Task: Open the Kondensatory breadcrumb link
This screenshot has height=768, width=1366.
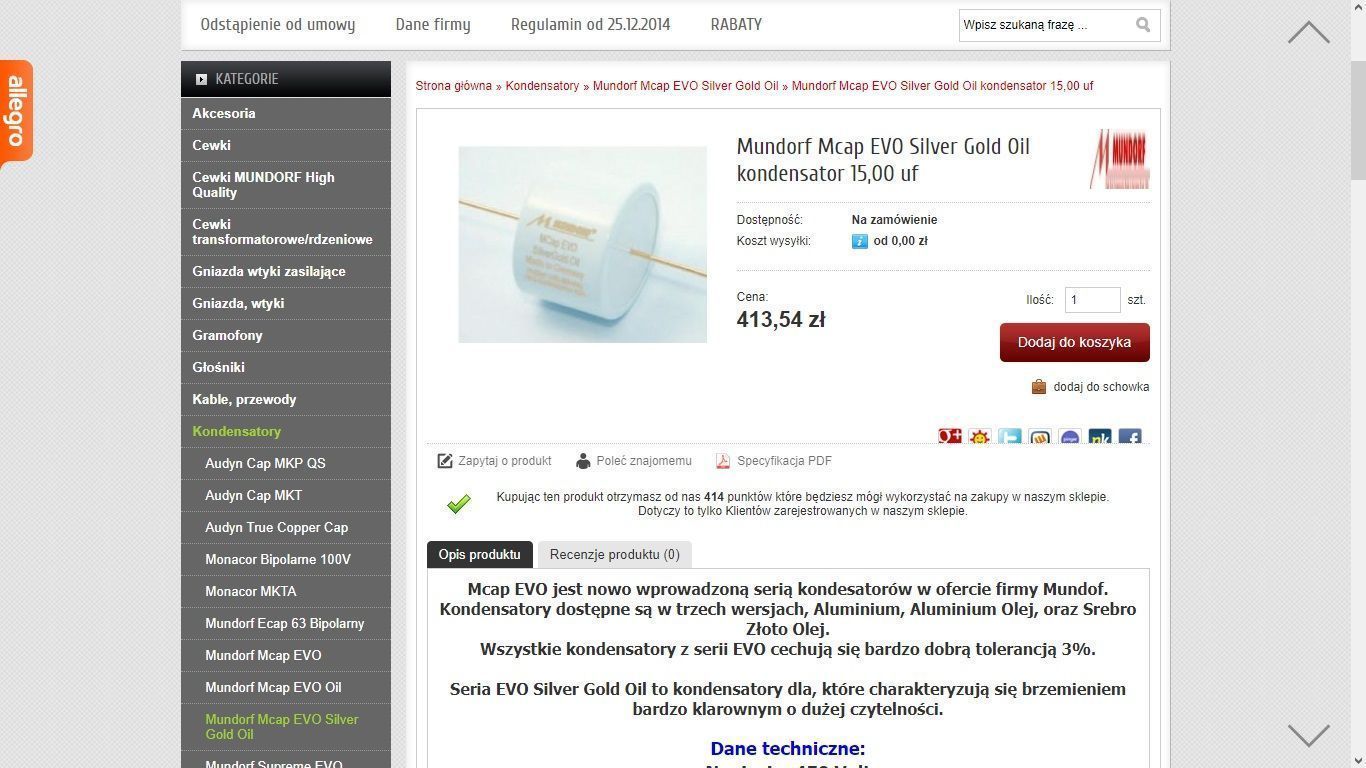Action: (542, 86)
